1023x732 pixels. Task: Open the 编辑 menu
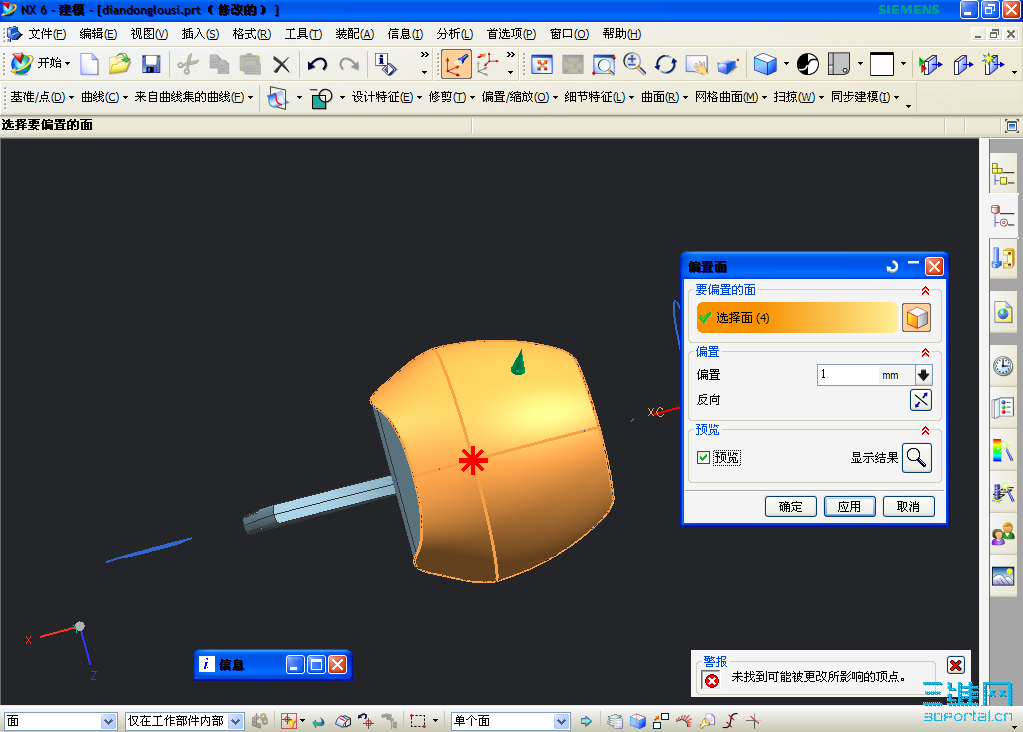tap(98, 34)
